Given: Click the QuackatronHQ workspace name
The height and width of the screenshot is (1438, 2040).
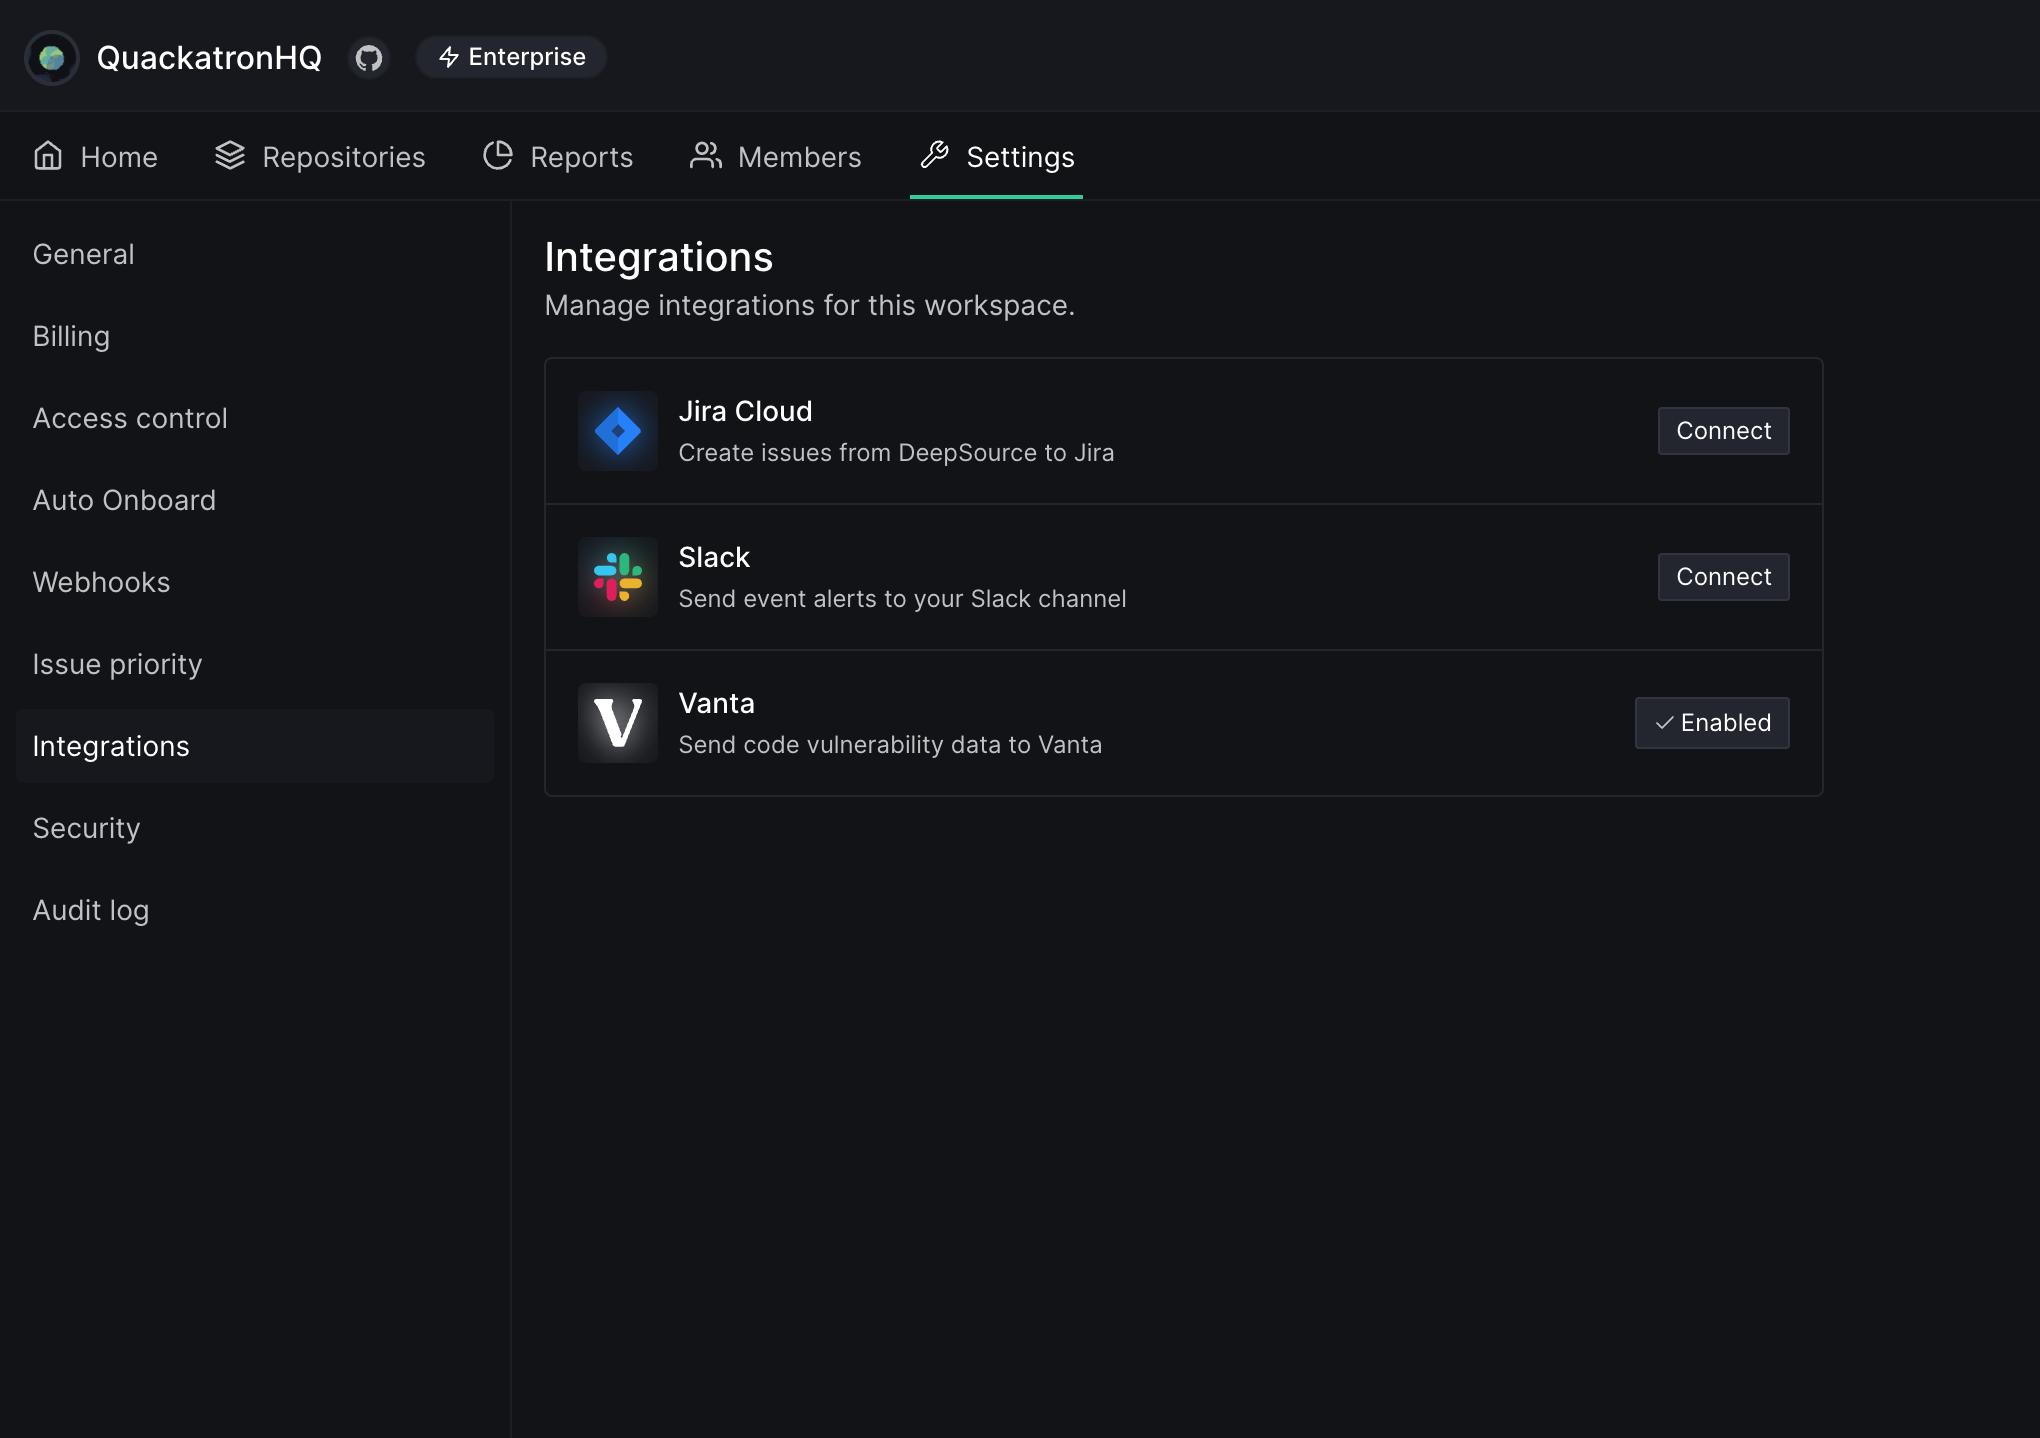Looking at the screenshot, I should (209, 58).
